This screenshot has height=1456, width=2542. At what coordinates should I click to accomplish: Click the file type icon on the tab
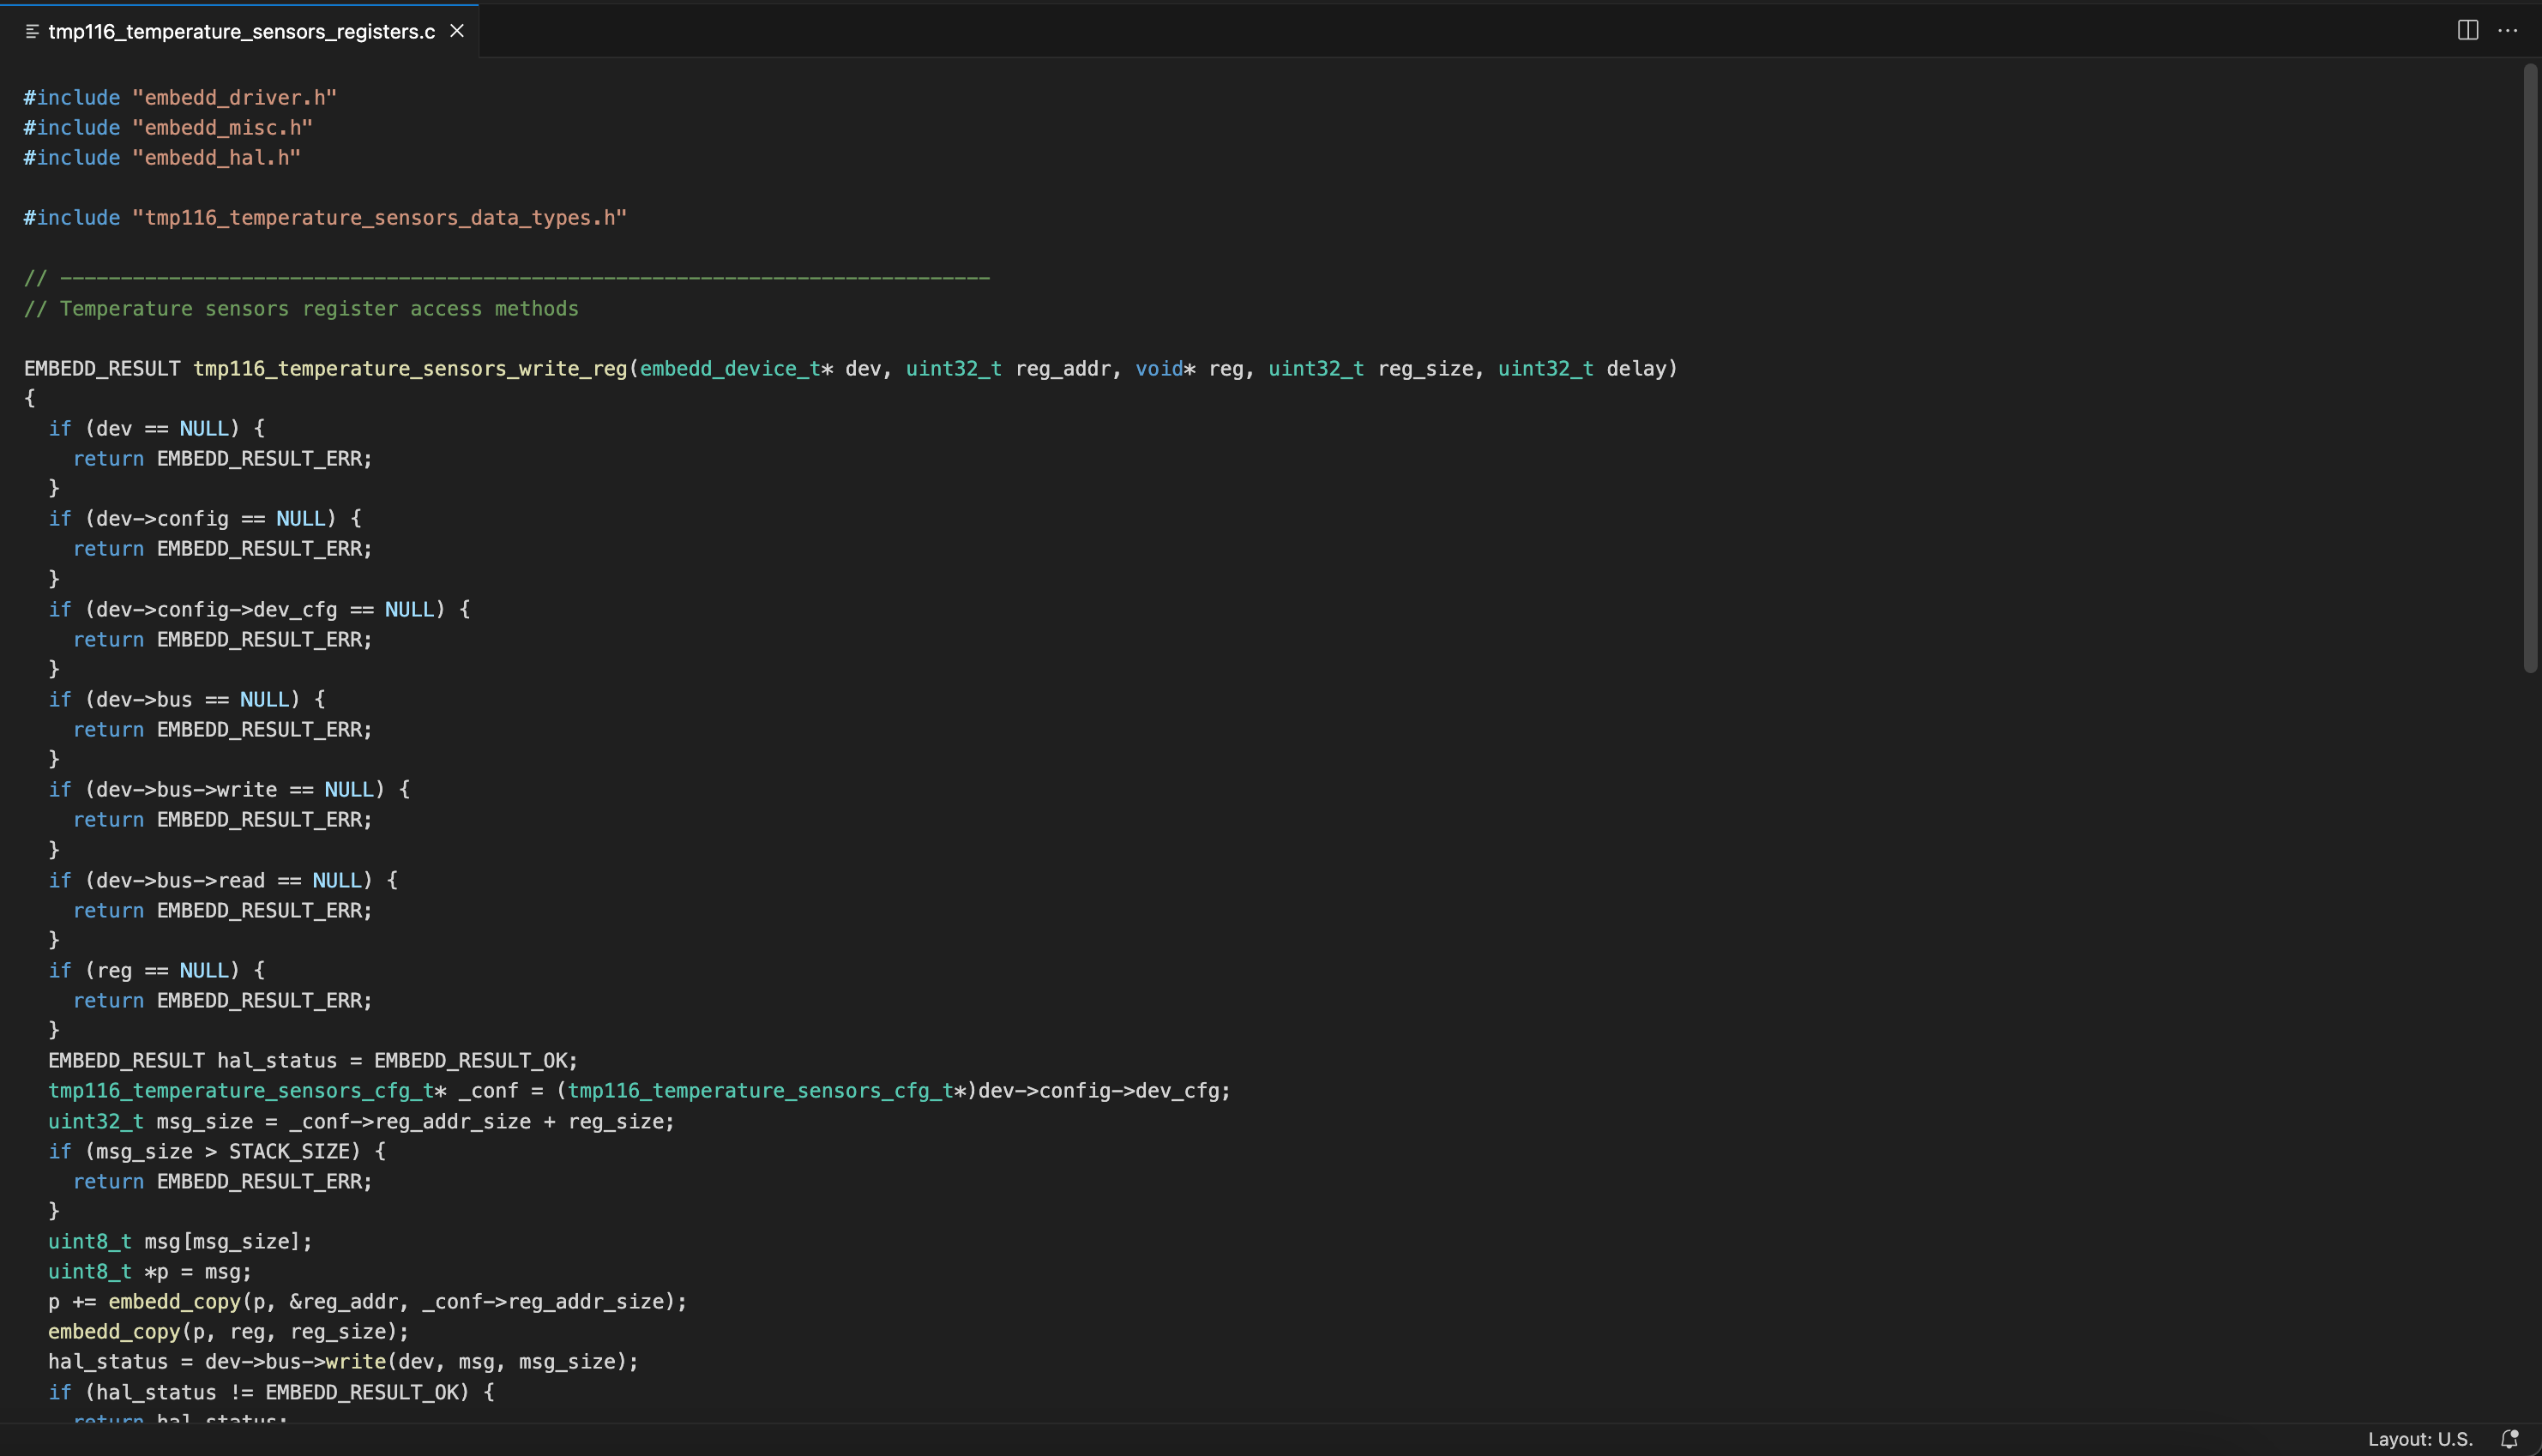[x=32, y=32]
